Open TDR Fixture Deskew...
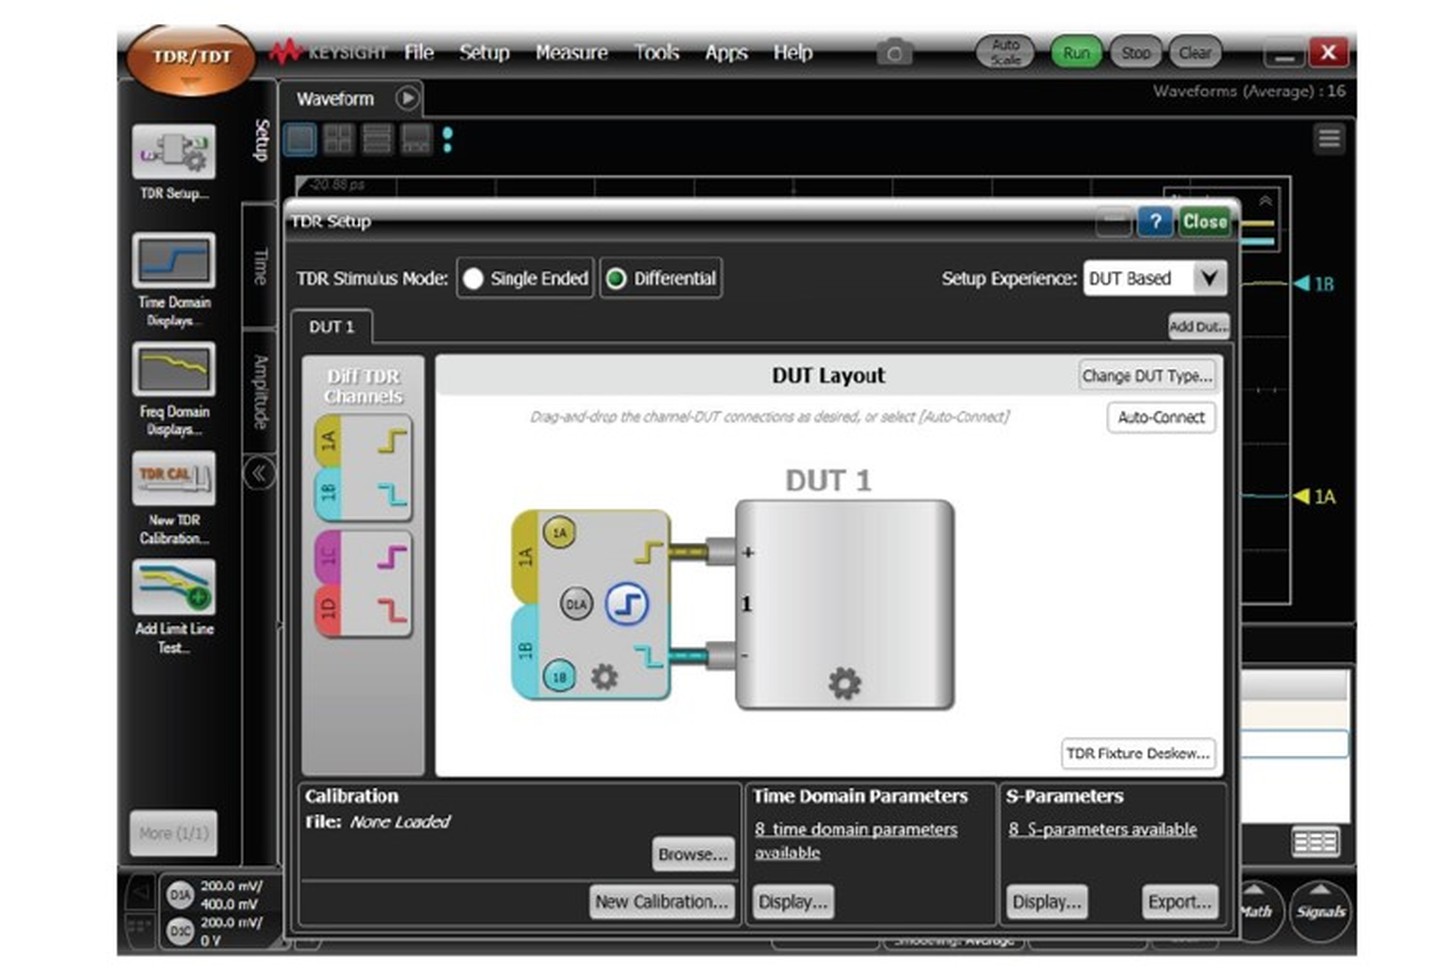Screen dimensions: 1440x973 [1138, 753]
